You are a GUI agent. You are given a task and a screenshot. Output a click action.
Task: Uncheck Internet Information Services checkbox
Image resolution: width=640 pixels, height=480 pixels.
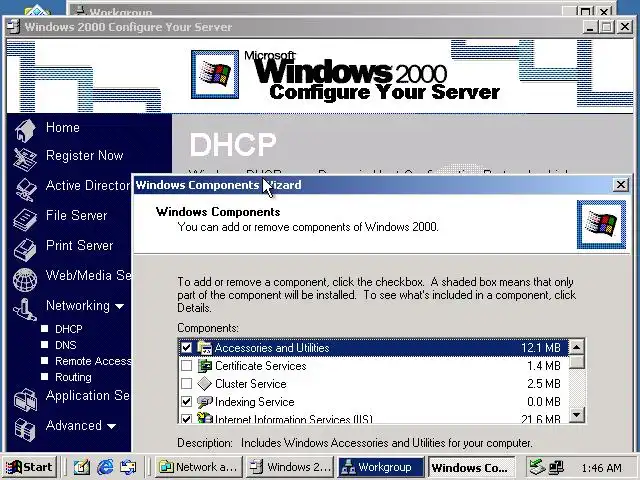187,419
